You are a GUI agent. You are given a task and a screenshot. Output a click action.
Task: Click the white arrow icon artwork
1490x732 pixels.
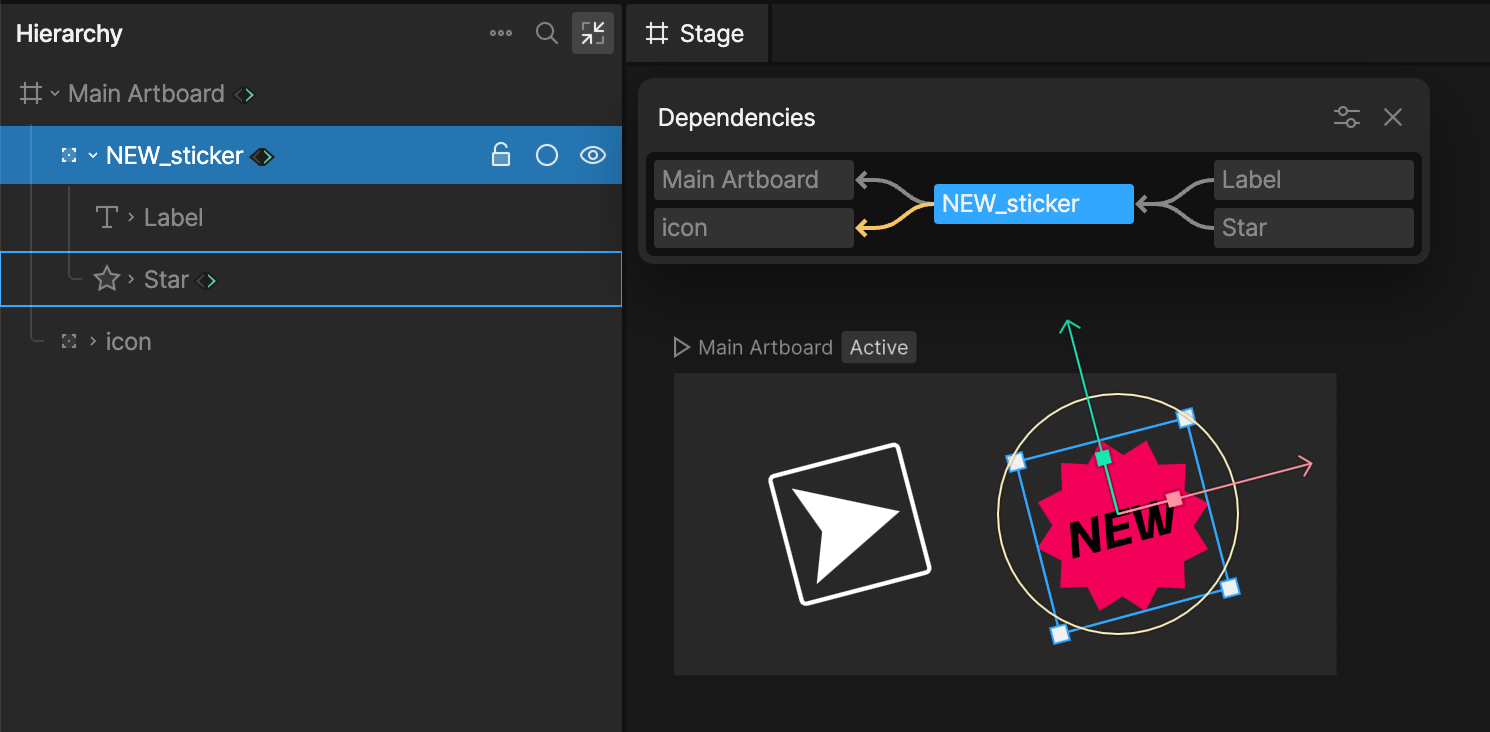tap(850, 524)
